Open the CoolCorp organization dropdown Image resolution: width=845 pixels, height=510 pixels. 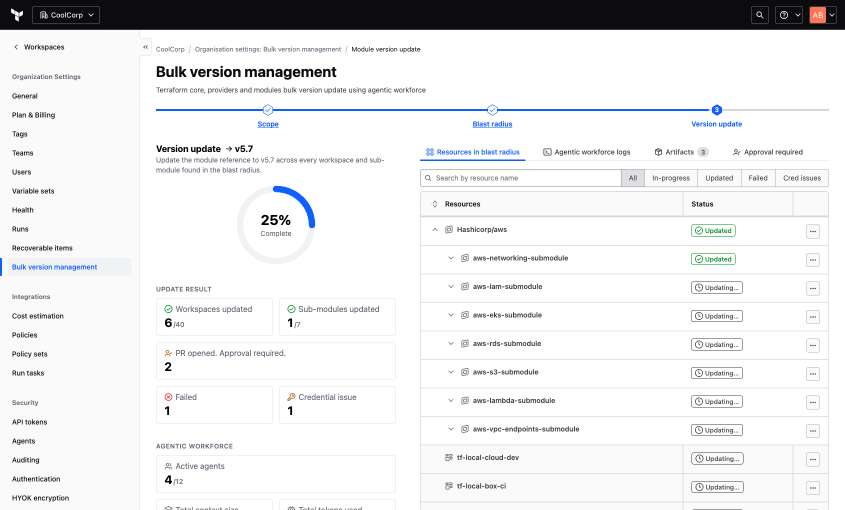(x=66, y=15)
